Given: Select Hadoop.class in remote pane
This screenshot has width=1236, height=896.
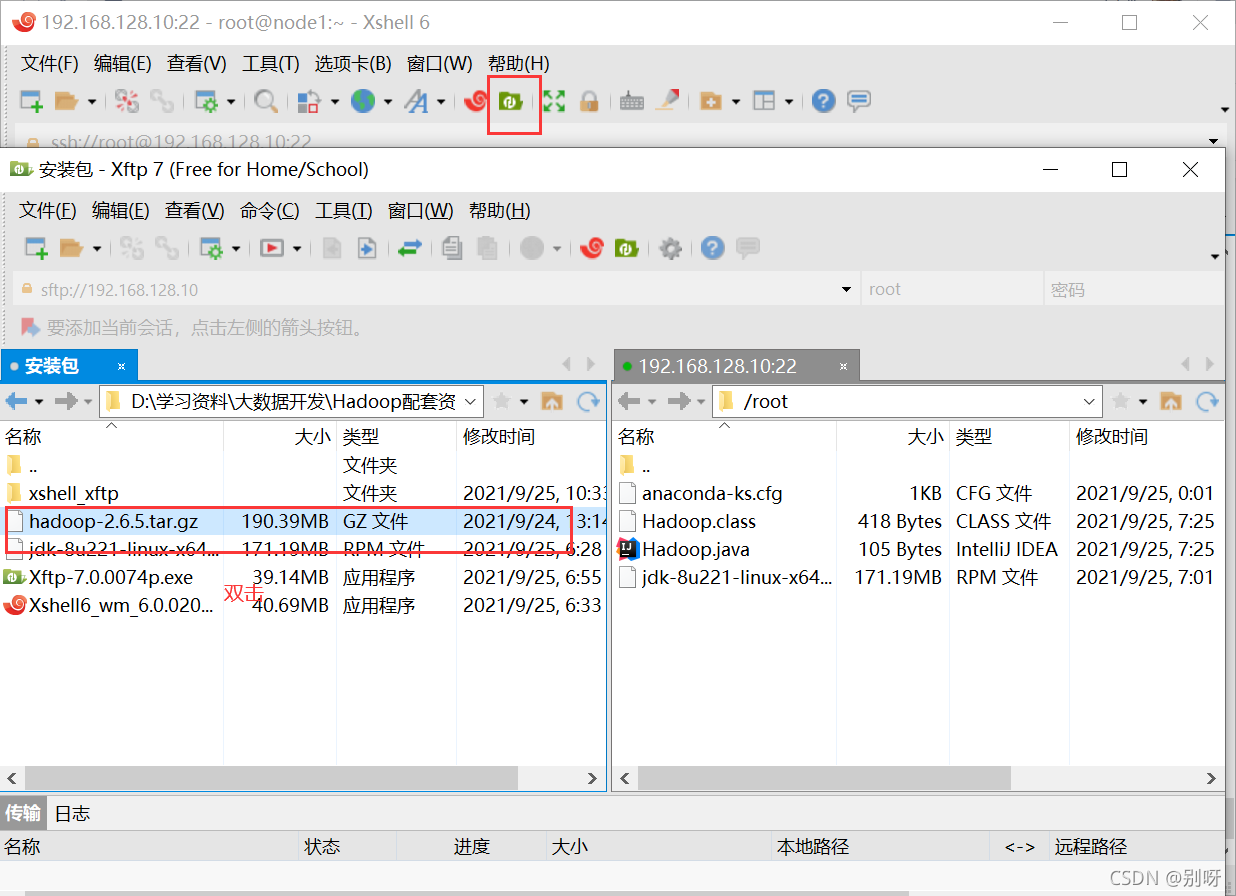Looking at the screenshot, I should tap(699, 521).
